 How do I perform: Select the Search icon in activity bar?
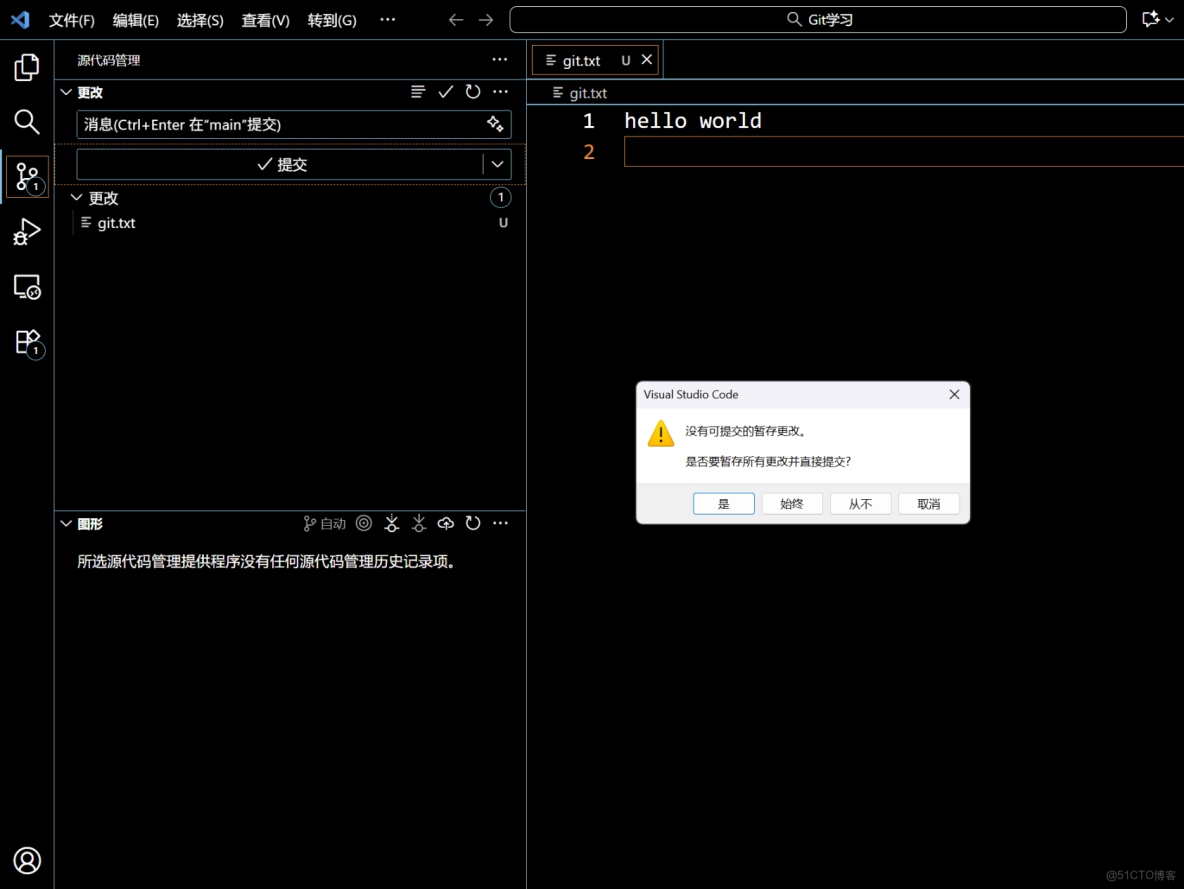tap(26, 121)
